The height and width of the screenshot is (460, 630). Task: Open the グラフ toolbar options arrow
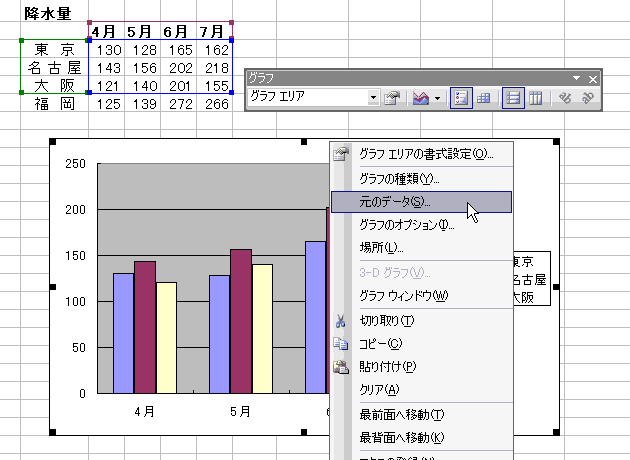tap(577, 78)
